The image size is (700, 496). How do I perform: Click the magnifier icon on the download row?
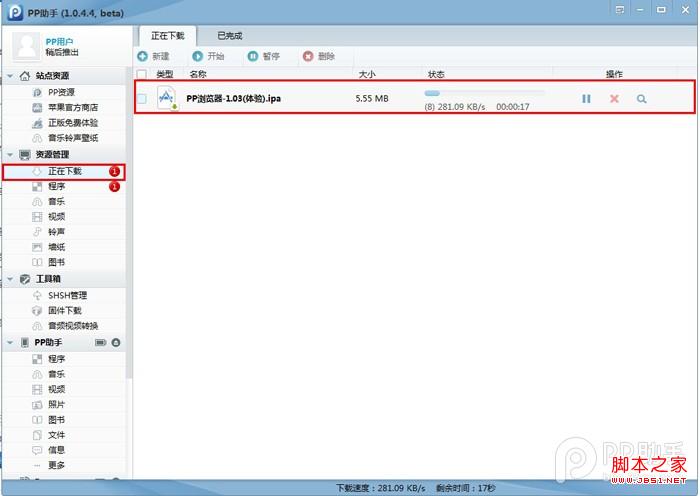click(642, 99)
